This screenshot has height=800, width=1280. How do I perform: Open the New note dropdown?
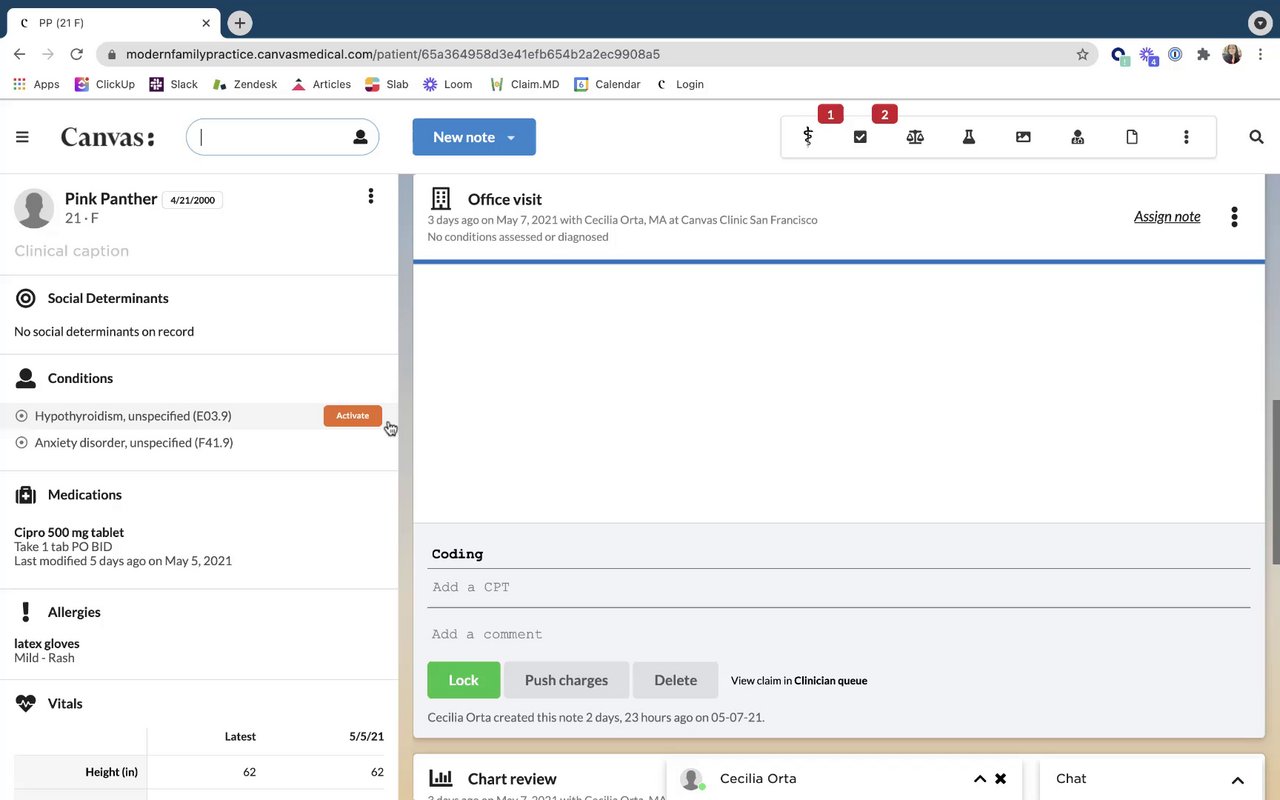click(x=474, y=137)
